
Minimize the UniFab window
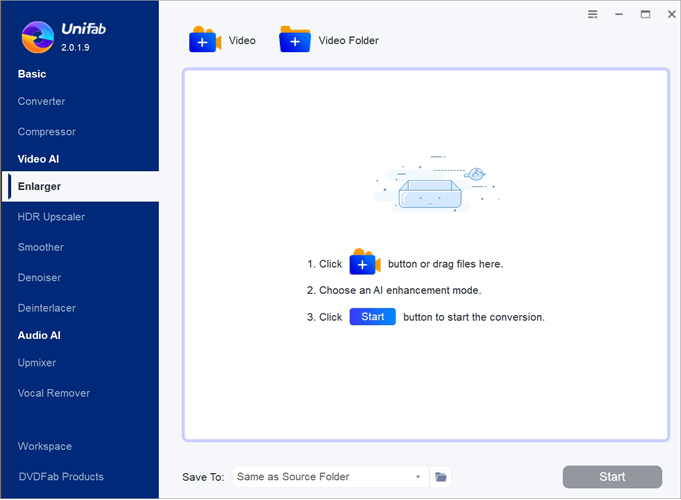coord(619,14)
